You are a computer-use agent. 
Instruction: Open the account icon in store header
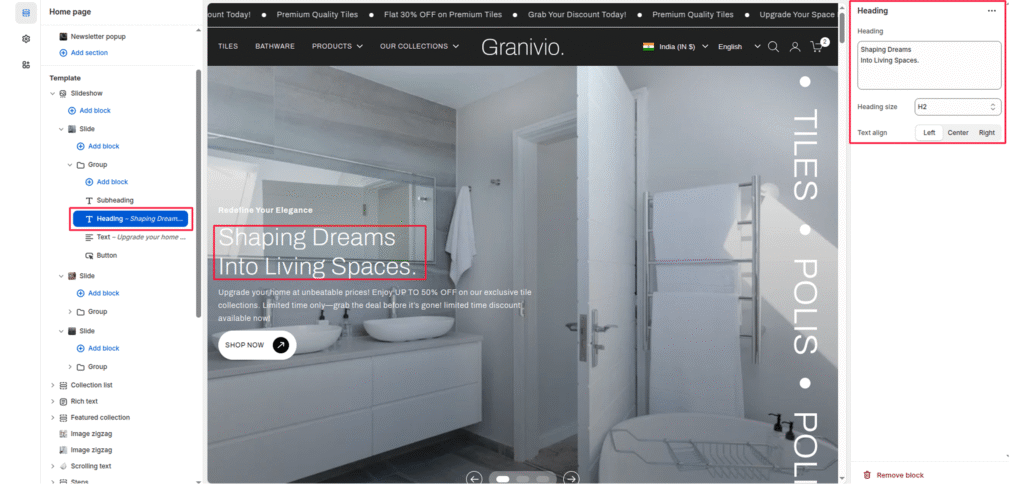click(795, 47)
